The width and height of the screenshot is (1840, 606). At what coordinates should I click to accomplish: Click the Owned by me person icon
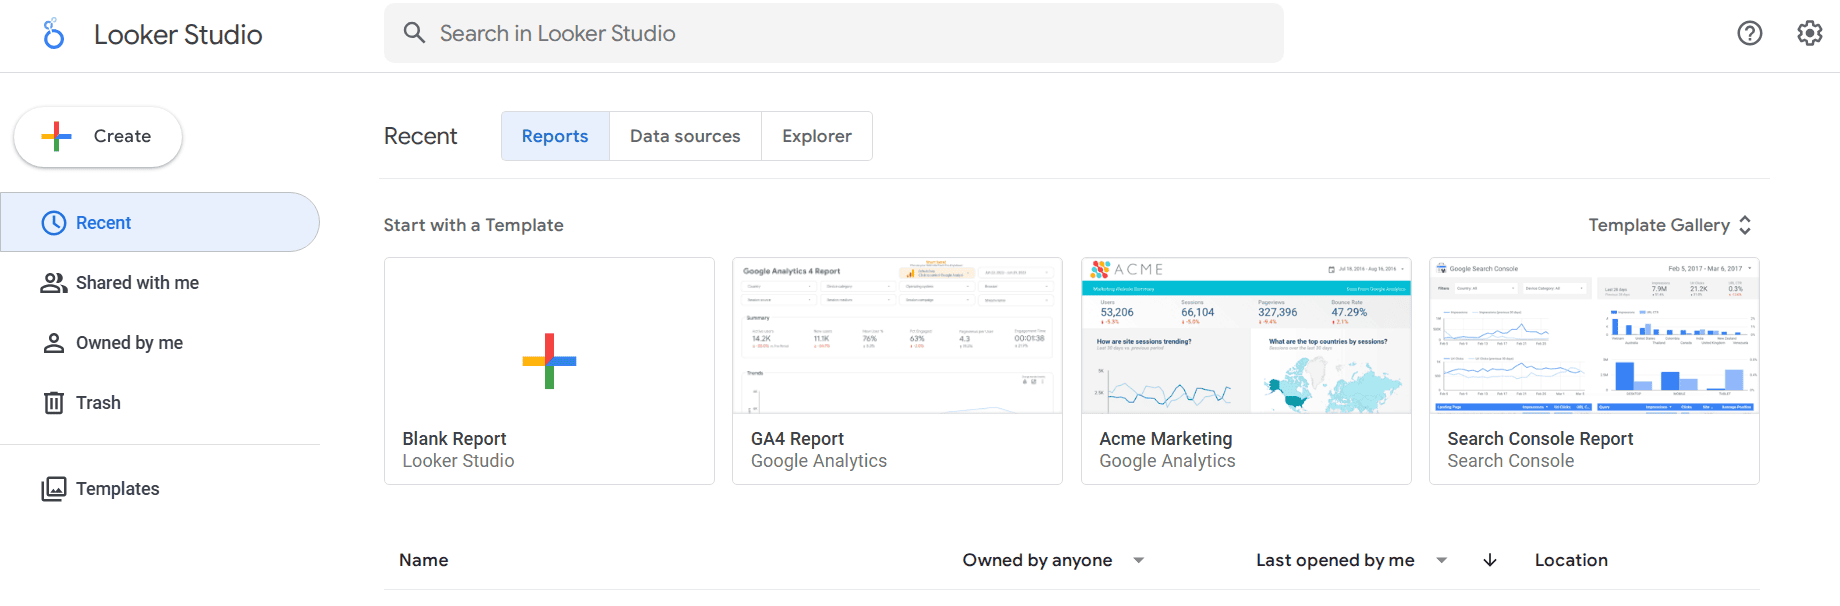point(54,343)
